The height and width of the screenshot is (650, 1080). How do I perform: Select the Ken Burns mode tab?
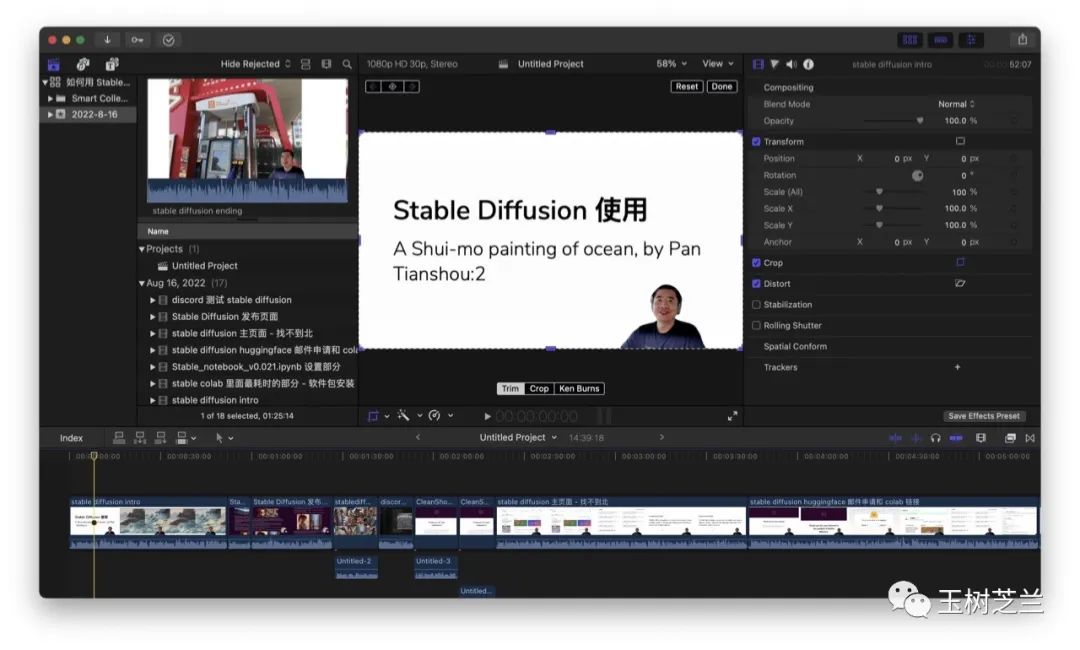(579, 388)
